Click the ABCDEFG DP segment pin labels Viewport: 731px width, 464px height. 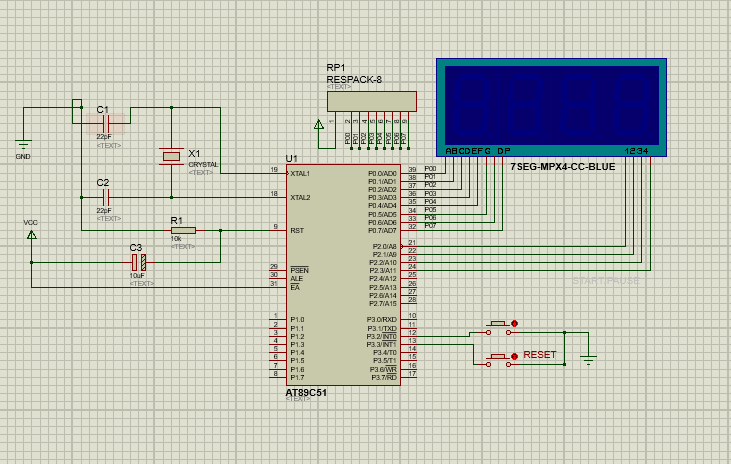click(x=478, y=151)
